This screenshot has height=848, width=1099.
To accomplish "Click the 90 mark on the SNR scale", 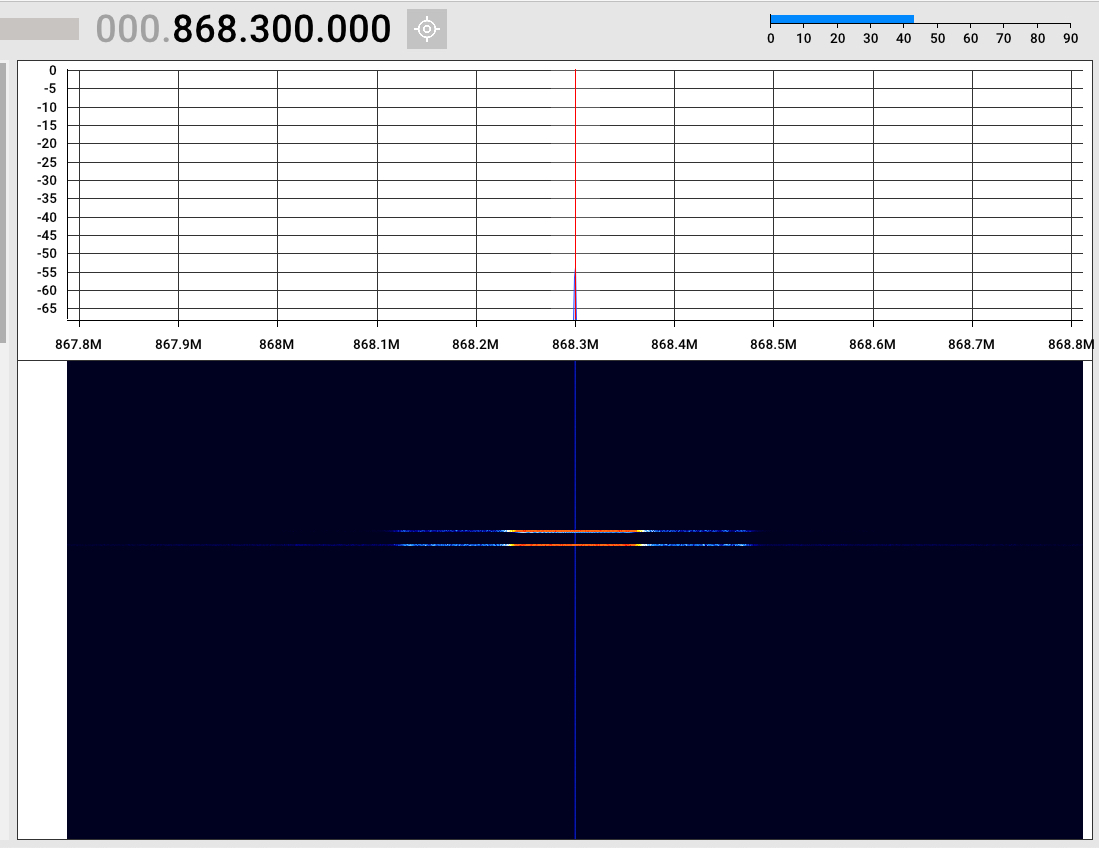I will (x=1070, y=39).
